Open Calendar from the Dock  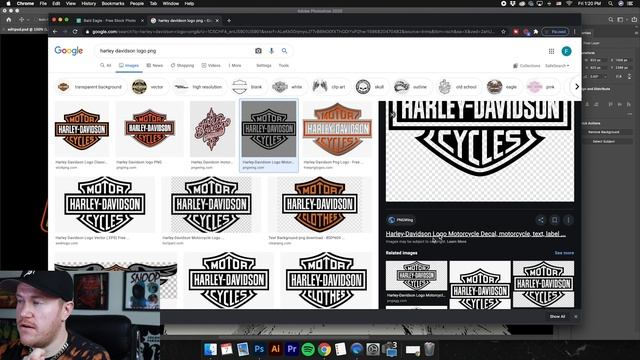click(227, 349)
